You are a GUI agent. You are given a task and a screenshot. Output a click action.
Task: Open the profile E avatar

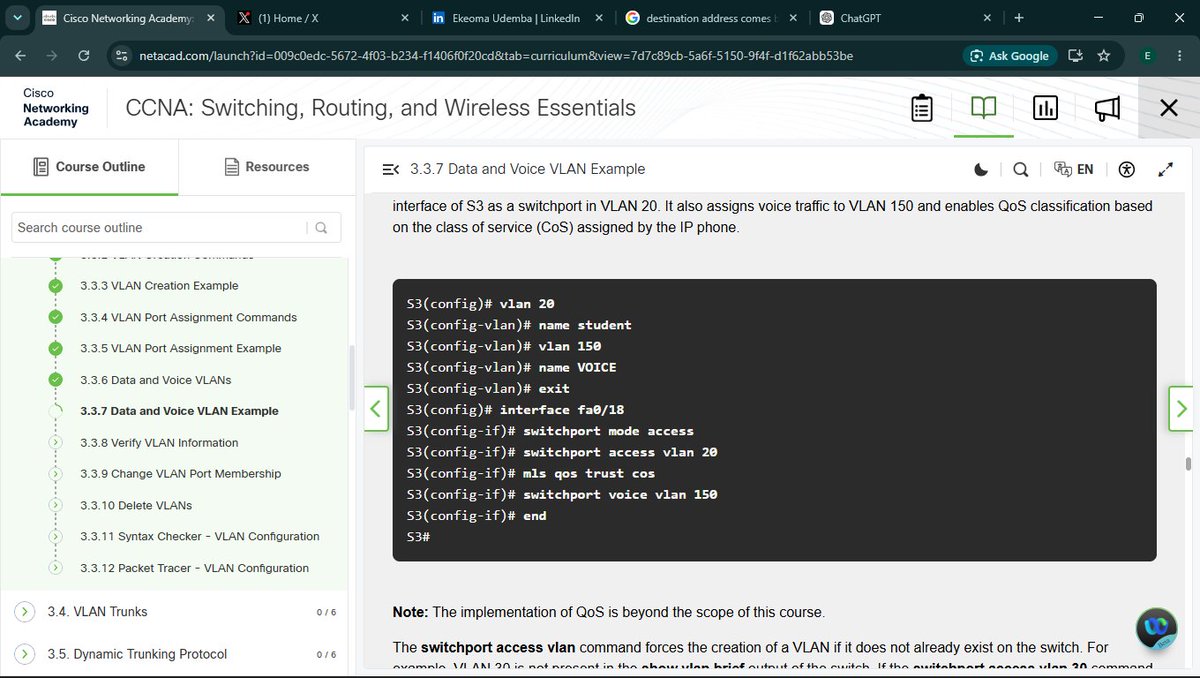click(1146, 56)
